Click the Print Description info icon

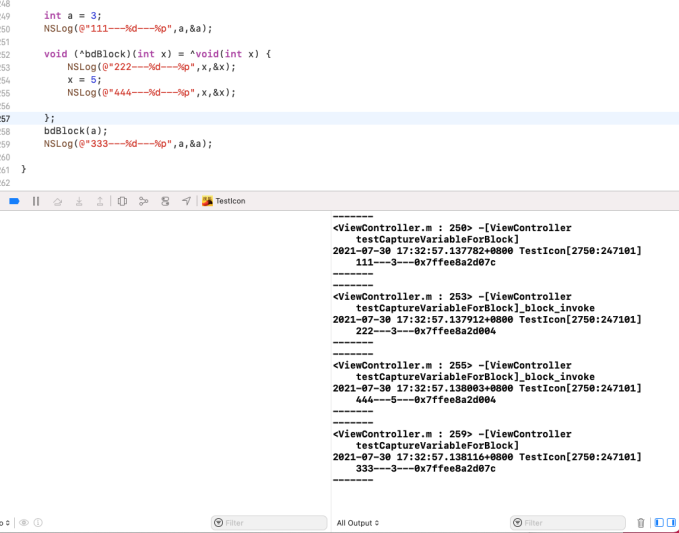click(x=38, y=523)
